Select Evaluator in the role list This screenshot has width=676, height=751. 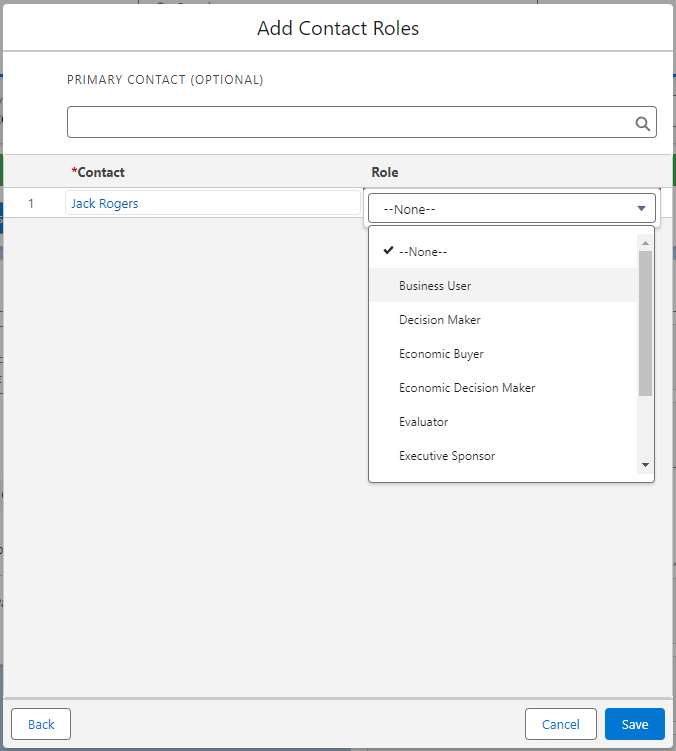423,422
